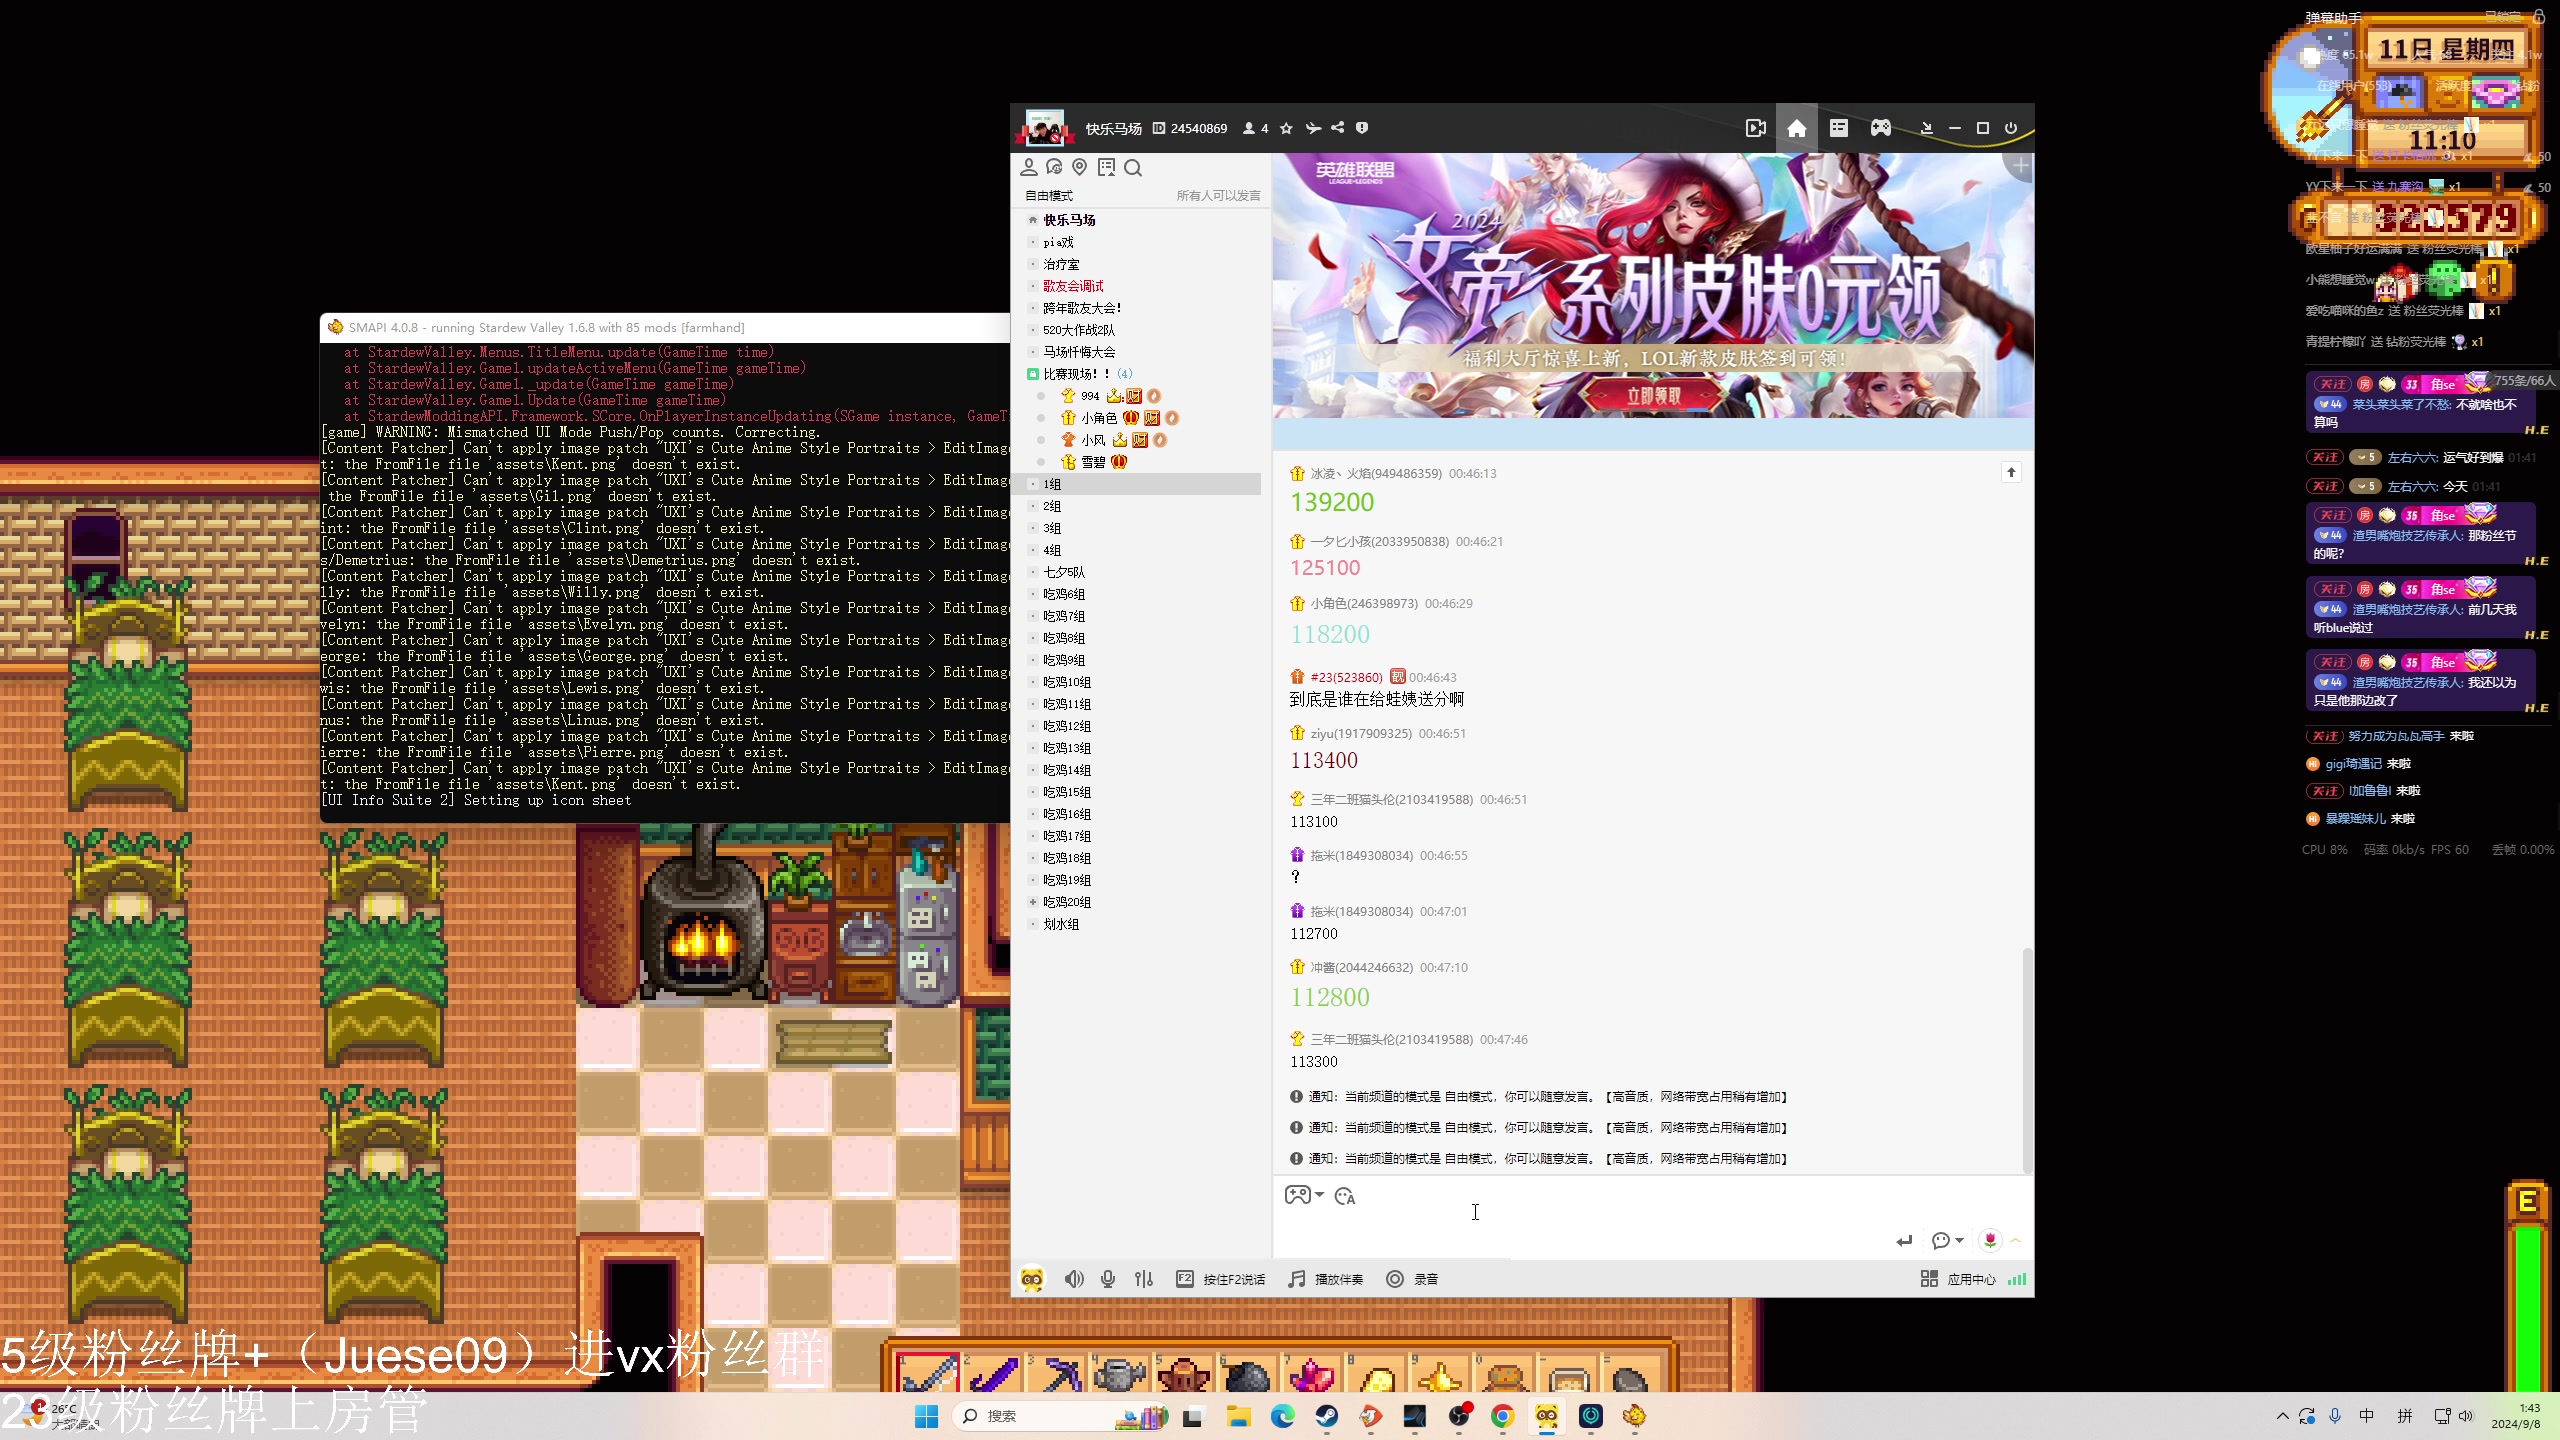
Task: Open user 小角色 in the channel member list
Action: [1098, 418]
